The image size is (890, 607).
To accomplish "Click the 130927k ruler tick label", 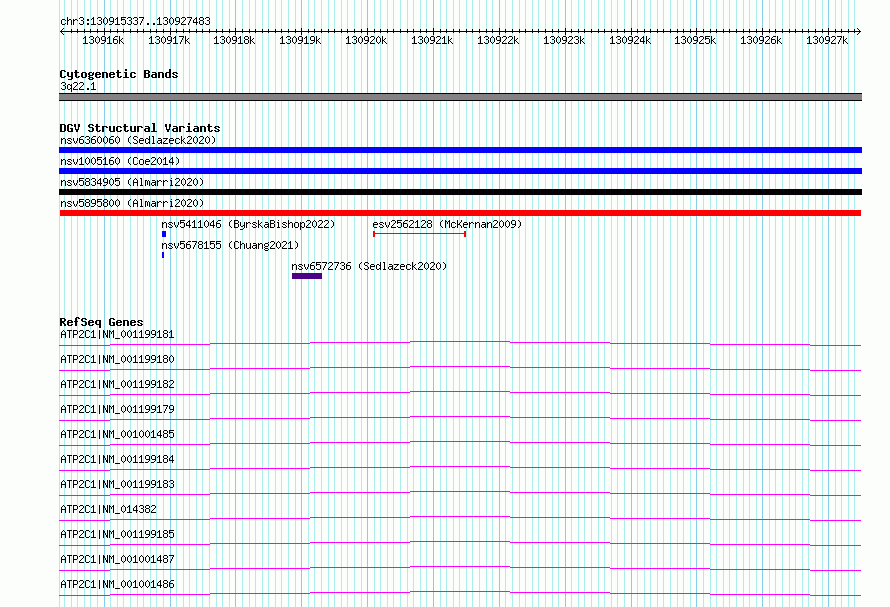I will point(826,40).
